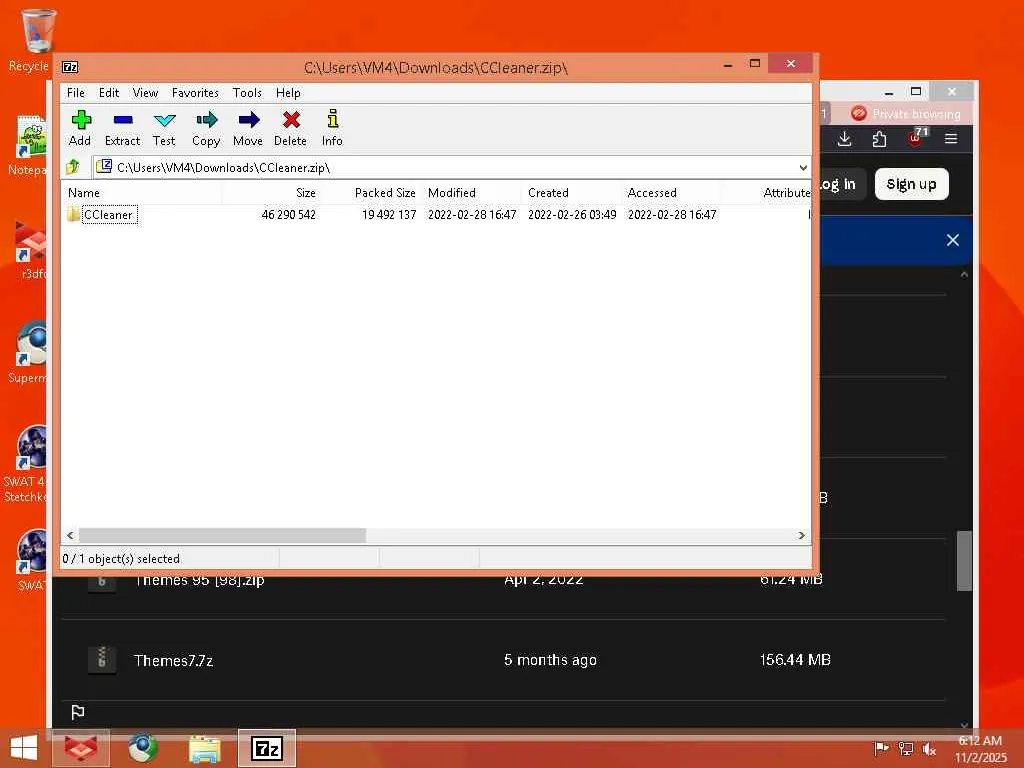The image size is (1024, 768).
Task: Open the Help menu
Action: click(288, 93)
